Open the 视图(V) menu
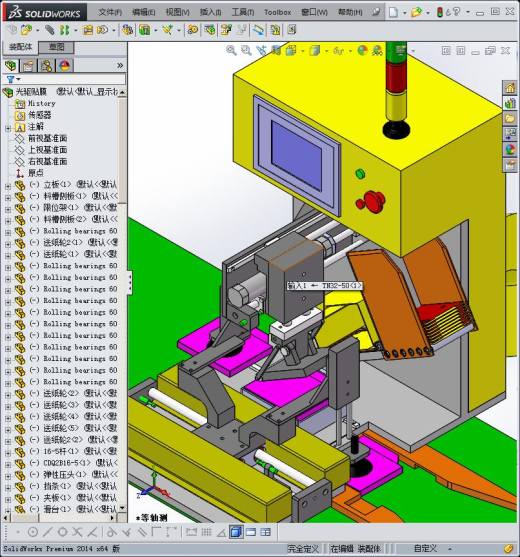Image resolution: width=520 pixels, height=557 pixels. tap(177, 12)
